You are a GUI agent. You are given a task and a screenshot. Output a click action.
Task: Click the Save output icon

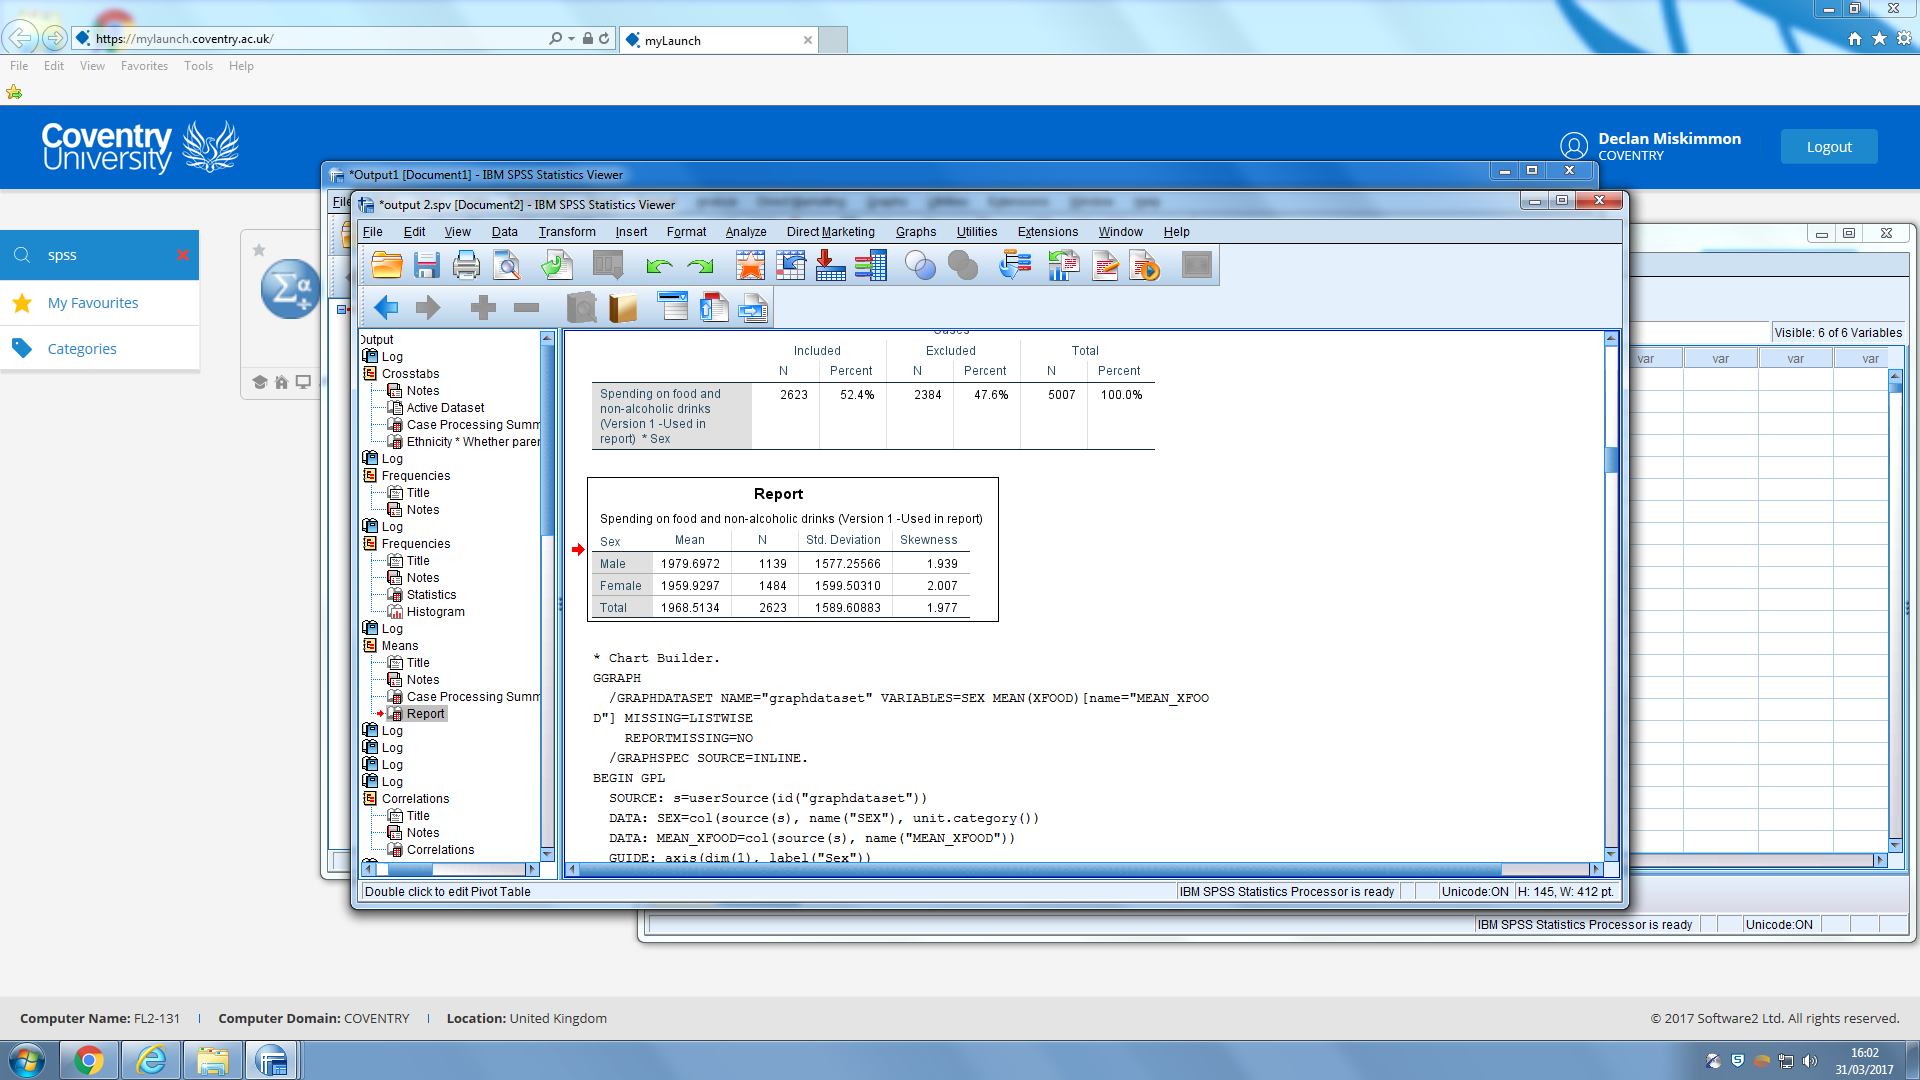coord(427,266)
